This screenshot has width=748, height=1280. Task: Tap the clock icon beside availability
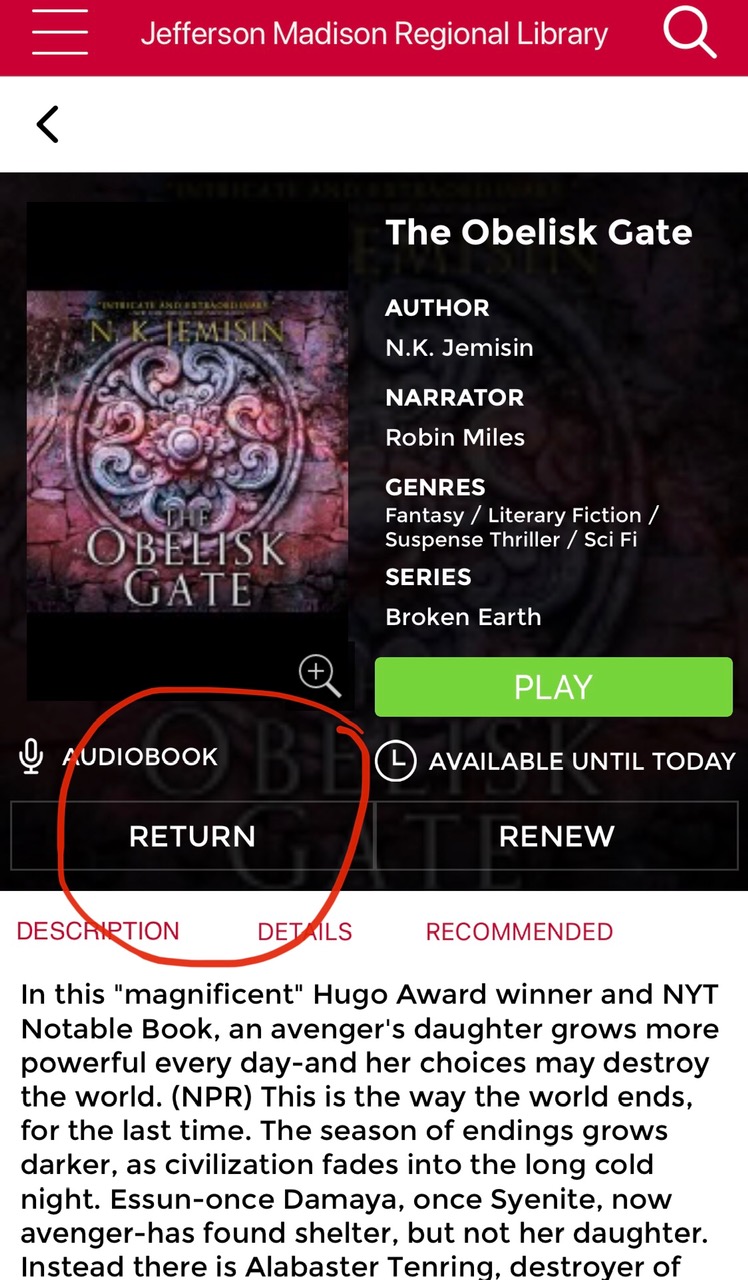click(x=395, y=761)
